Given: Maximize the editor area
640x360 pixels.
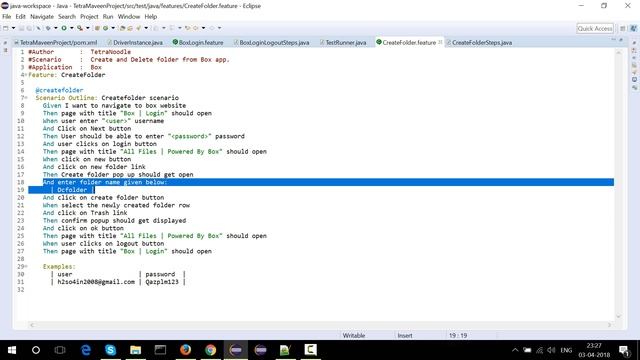Looking at the screenshot, I should (621, 40).
